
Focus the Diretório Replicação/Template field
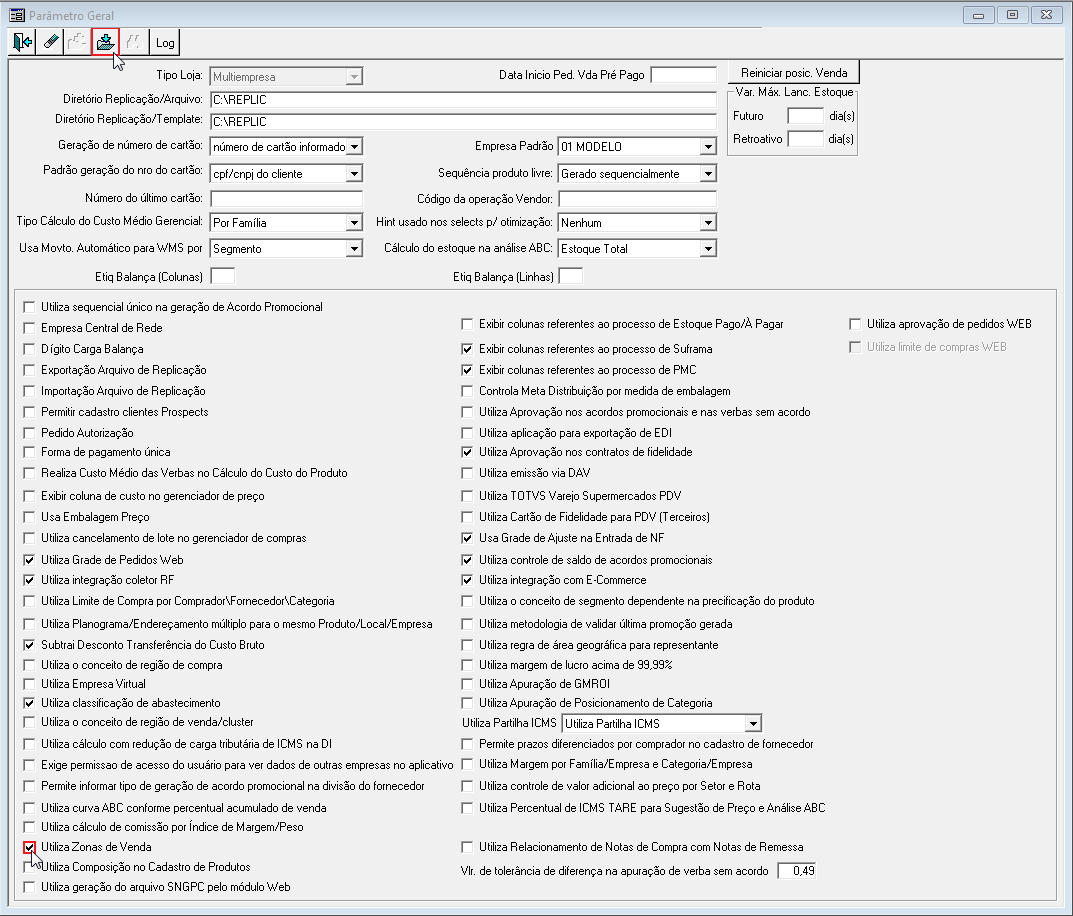(463, 121)
